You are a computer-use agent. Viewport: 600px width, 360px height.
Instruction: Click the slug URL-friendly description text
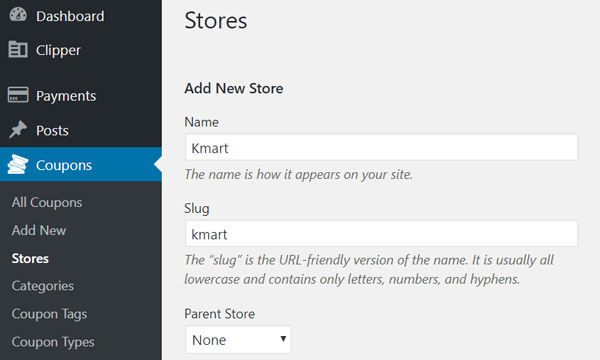(x=369, y=270)
